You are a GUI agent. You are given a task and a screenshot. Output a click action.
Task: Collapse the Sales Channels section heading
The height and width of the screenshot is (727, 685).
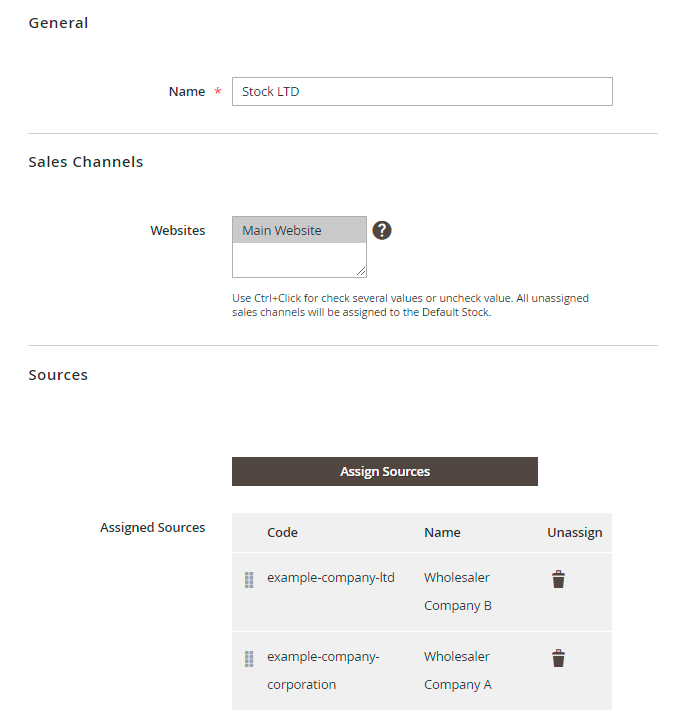(85, 162)
